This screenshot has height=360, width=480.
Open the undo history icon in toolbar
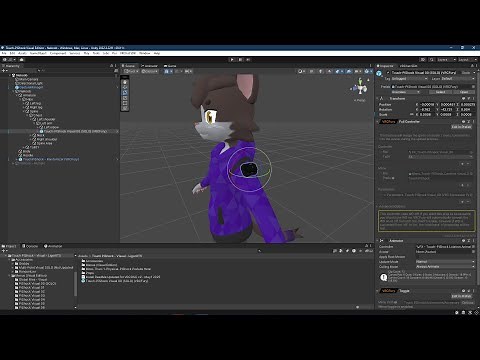[x=423, y=60]
